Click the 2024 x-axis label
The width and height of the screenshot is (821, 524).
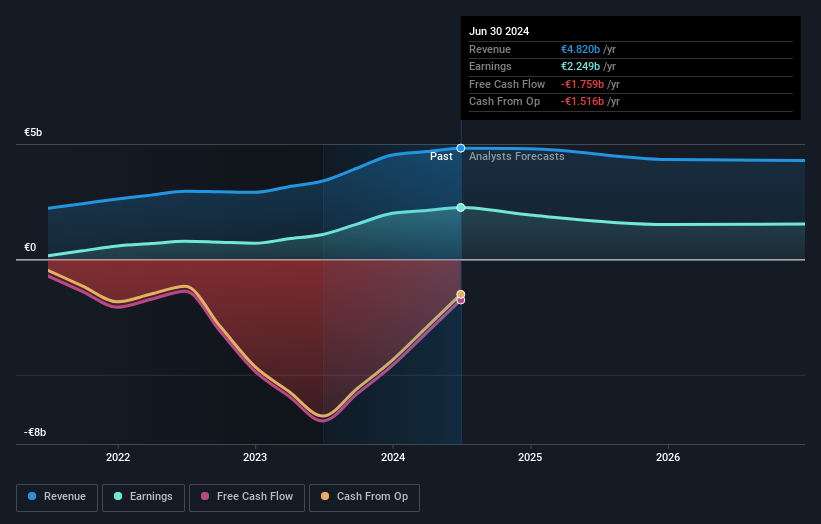[393, 458]
